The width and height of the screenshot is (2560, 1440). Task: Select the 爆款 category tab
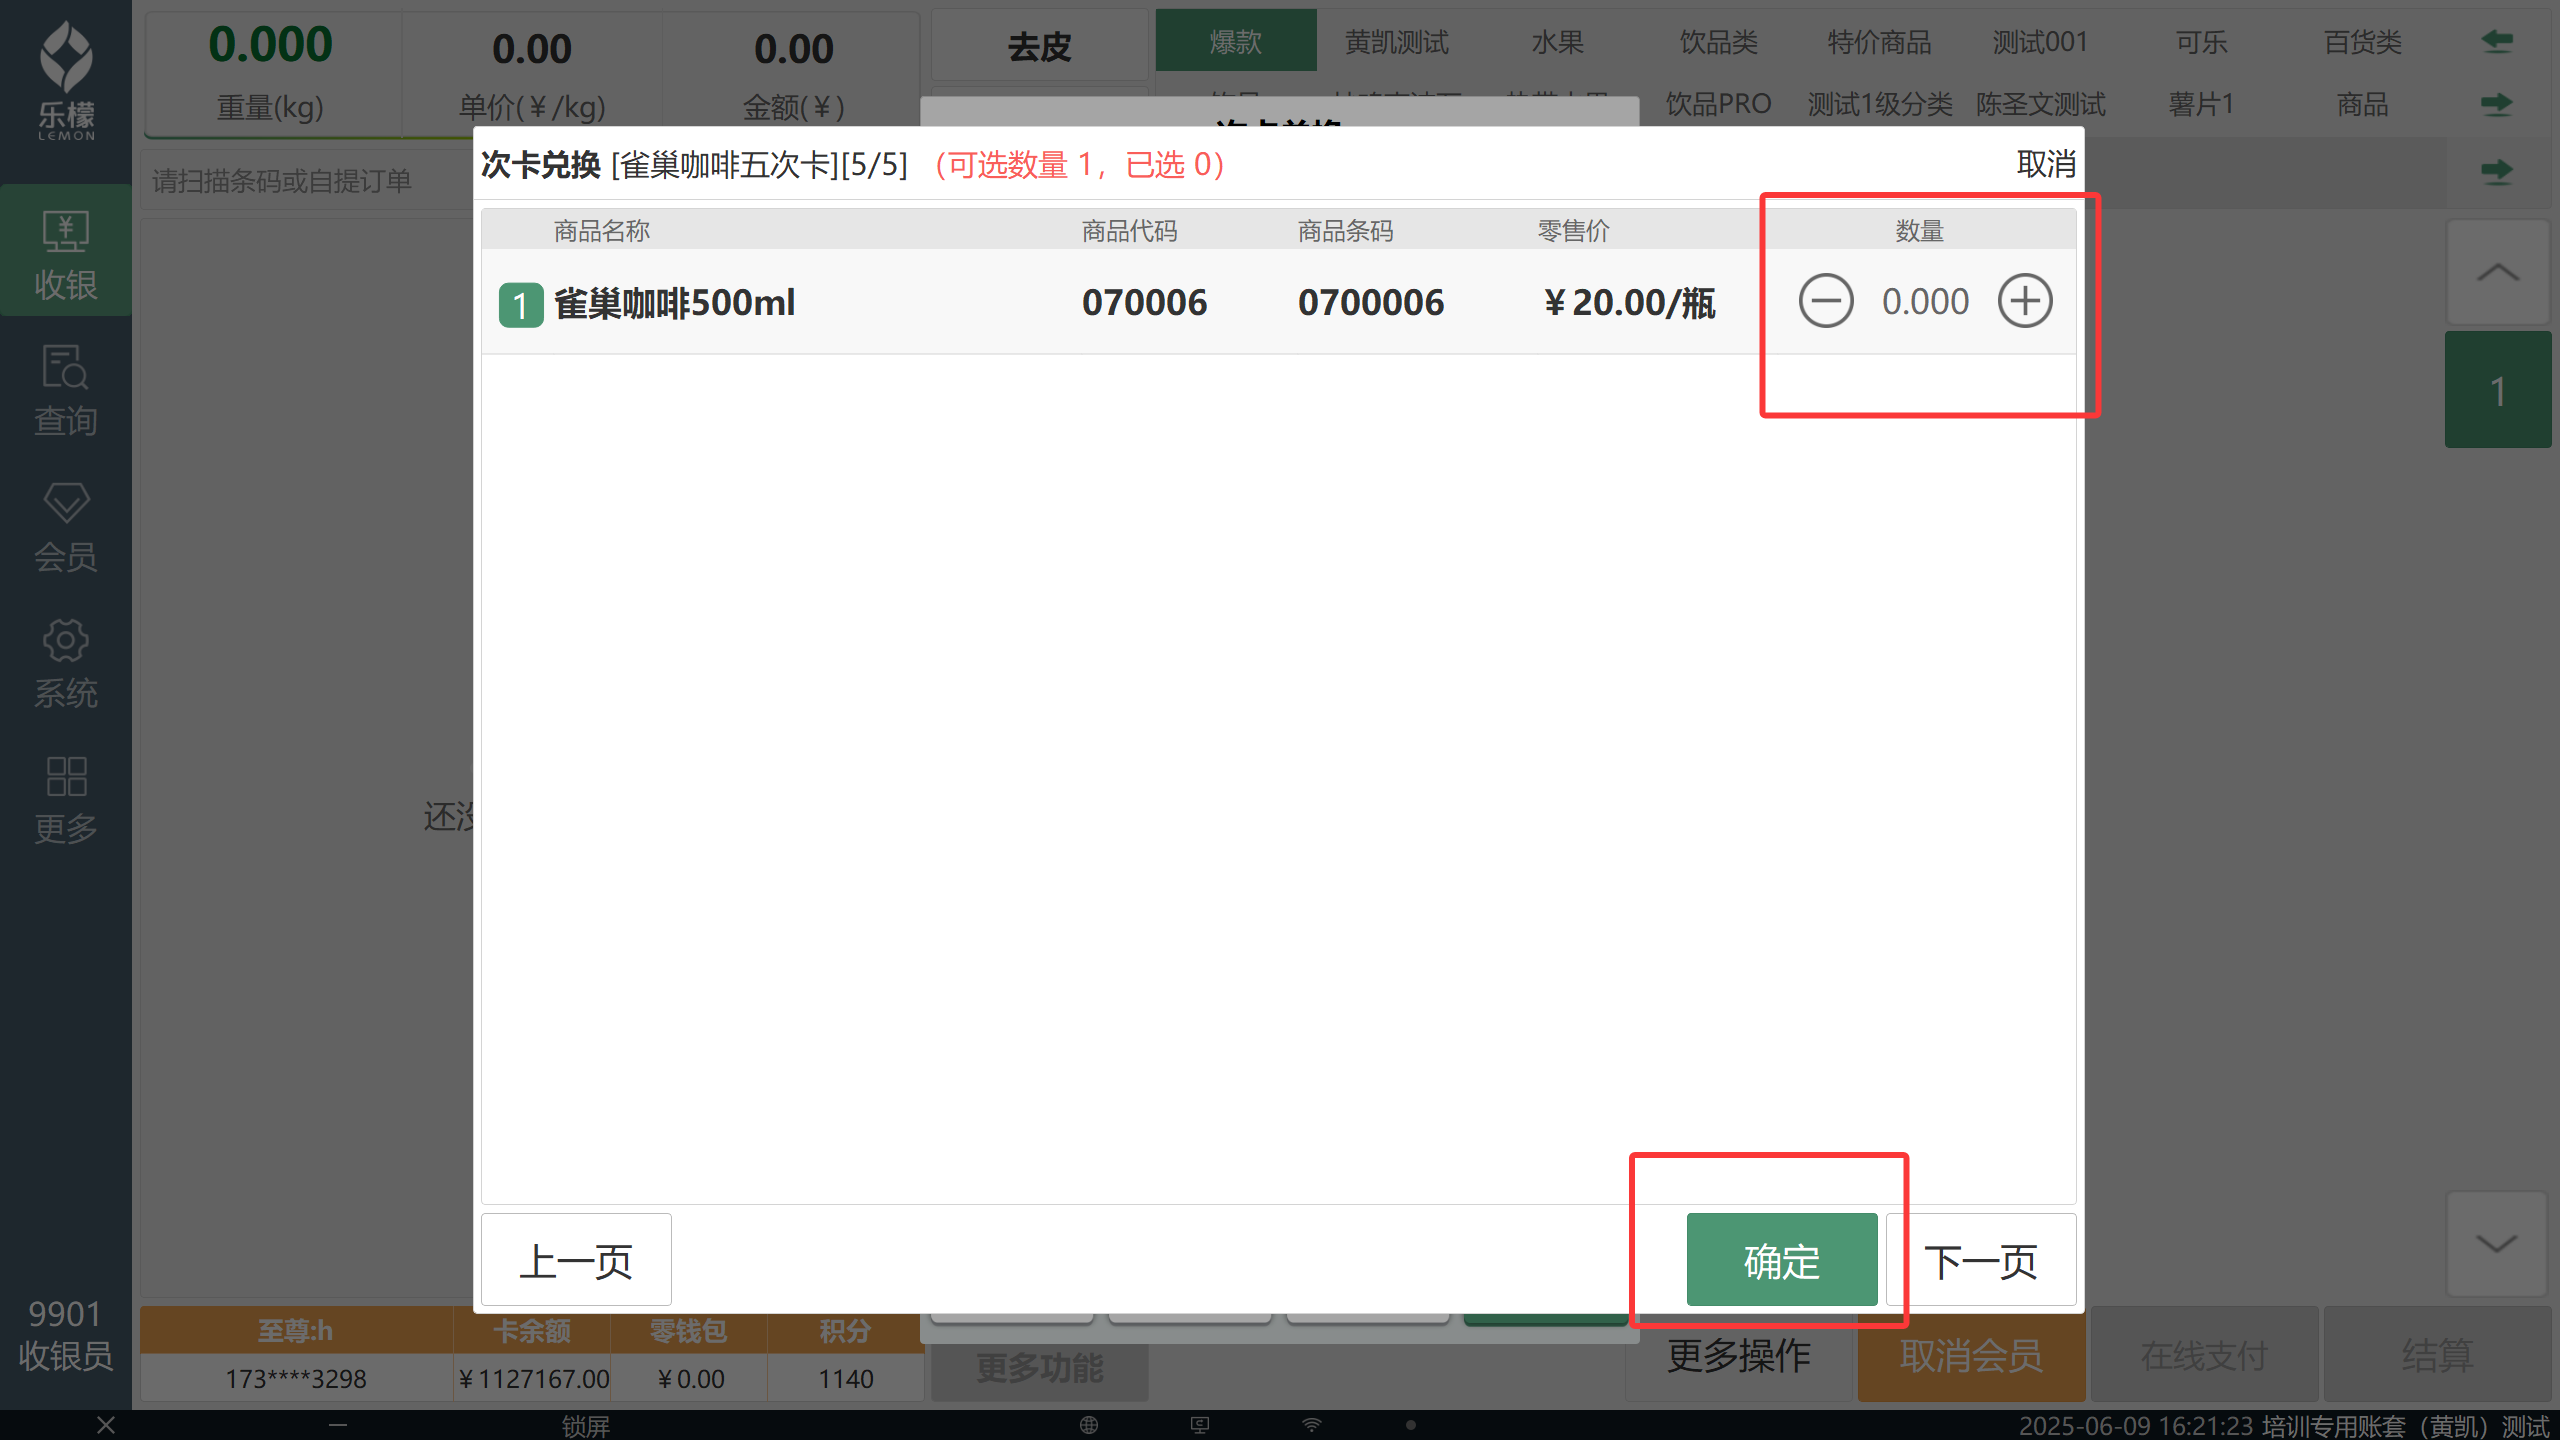pos(1236,41)
